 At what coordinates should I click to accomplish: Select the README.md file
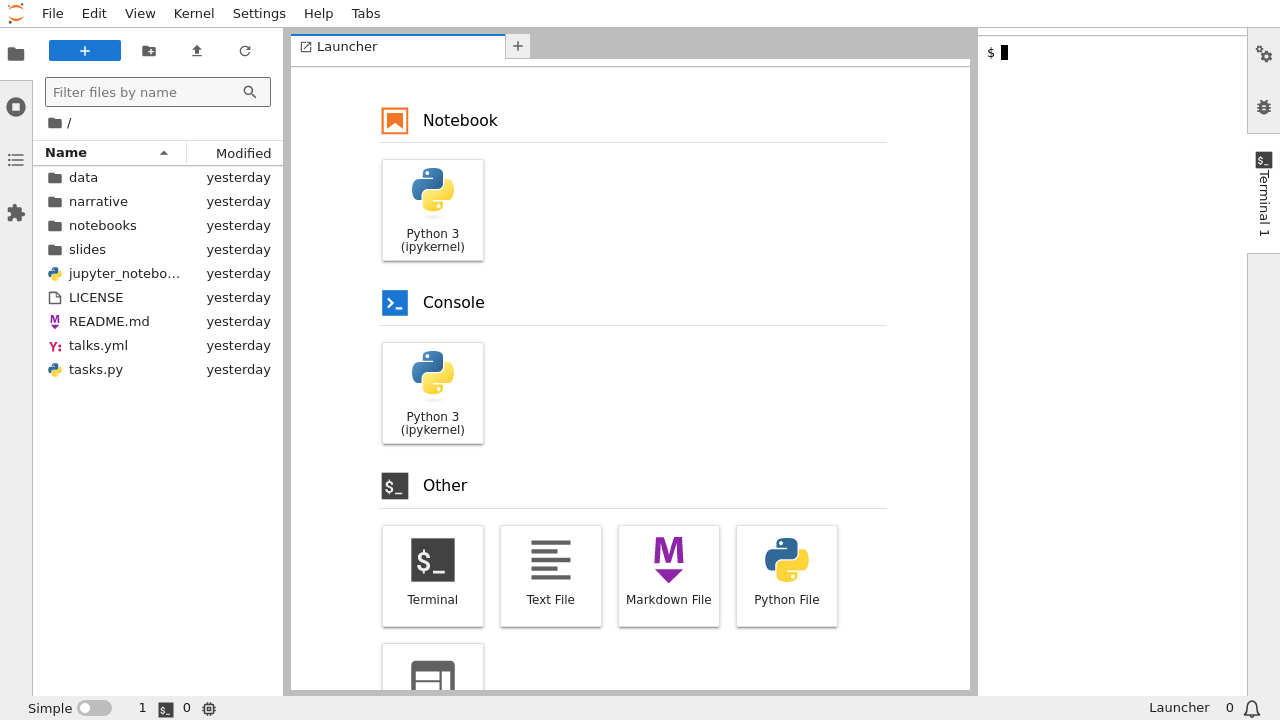coord(158,321)
